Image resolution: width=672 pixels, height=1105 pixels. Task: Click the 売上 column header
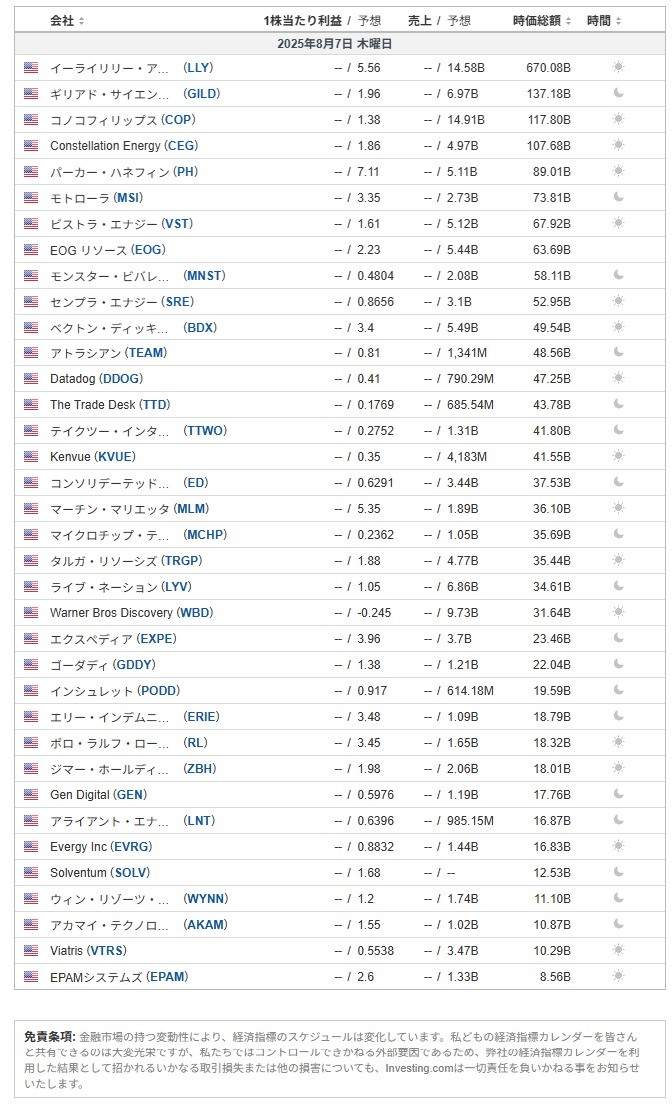tap(419, 20)
